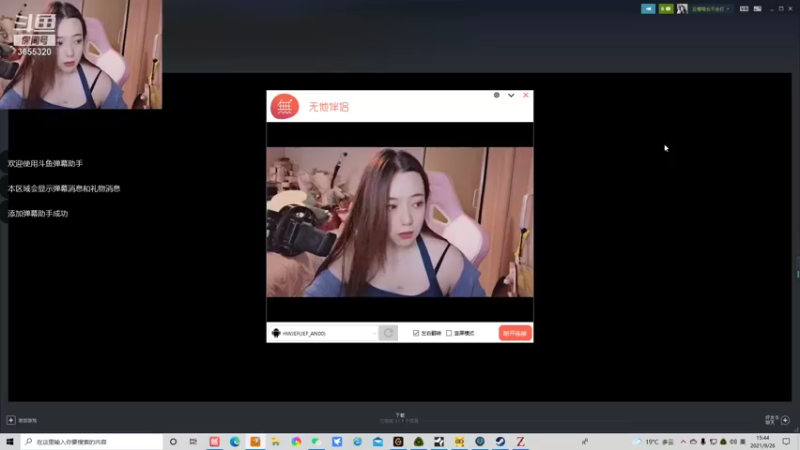Open the blue bird app on the taskbar
Screen dimensions: 800x450
[337, 441]
